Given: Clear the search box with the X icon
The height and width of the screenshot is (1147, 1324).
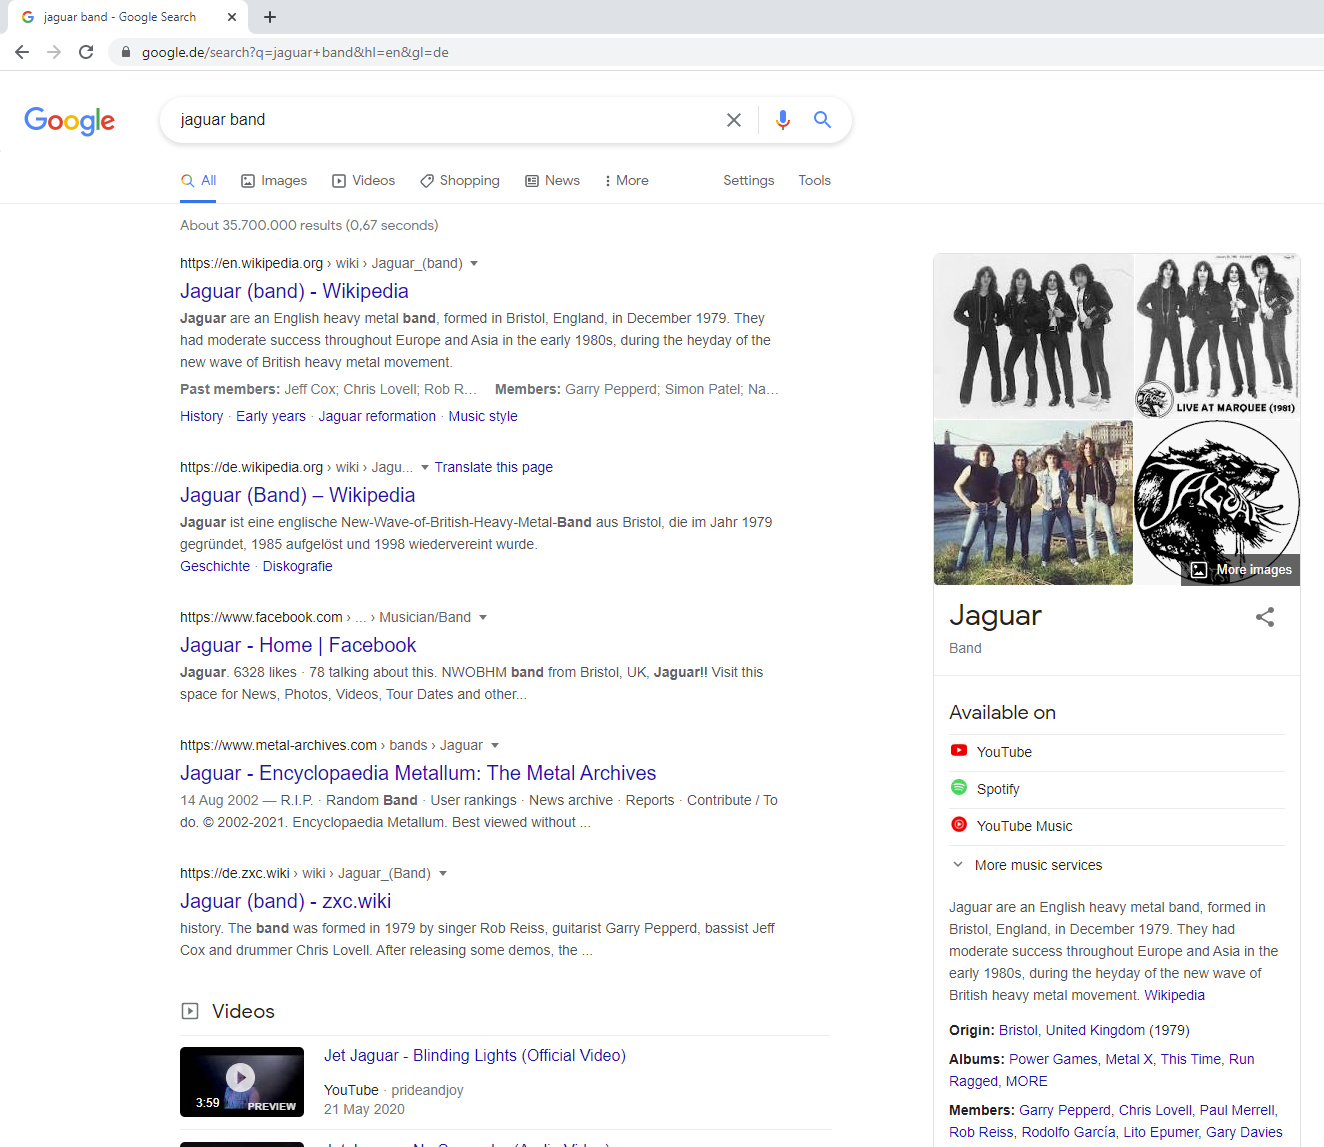Looking at the screenshot, I should (734, 120).
